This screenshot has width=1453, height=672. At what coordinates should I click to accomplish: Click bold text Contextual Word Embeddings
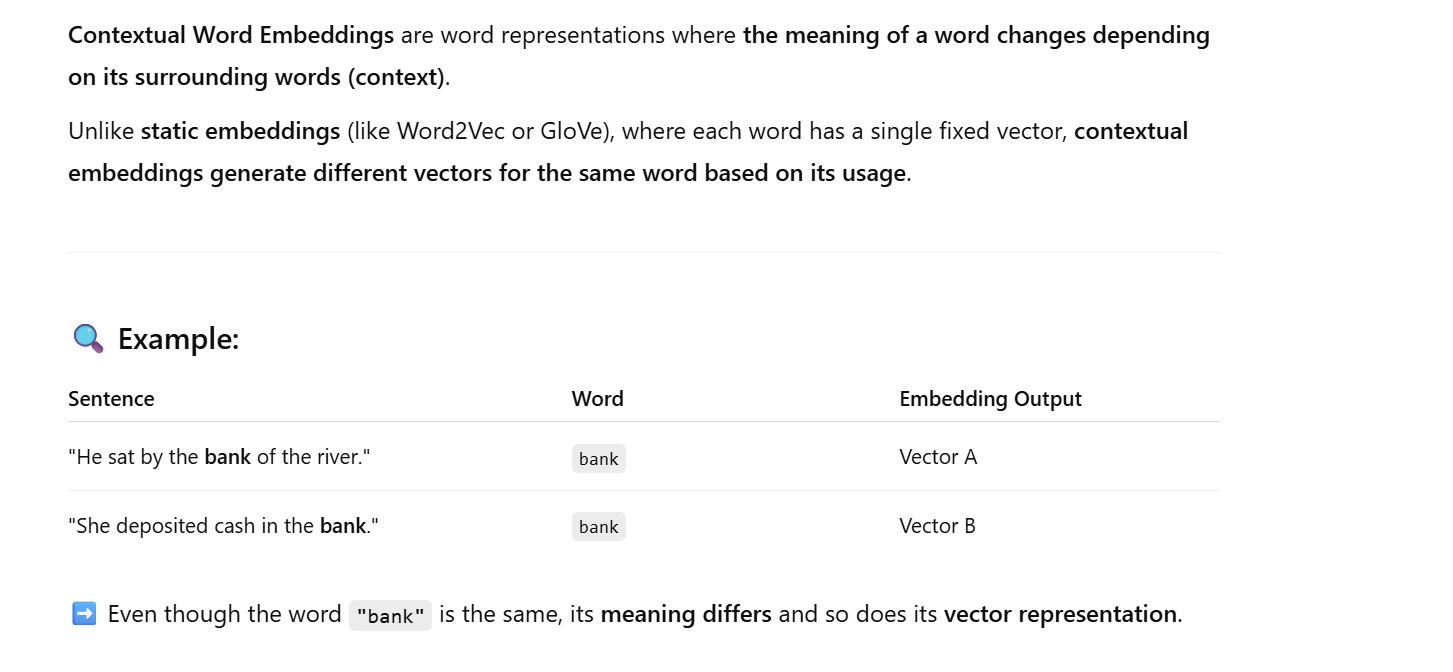pos(231,36)
